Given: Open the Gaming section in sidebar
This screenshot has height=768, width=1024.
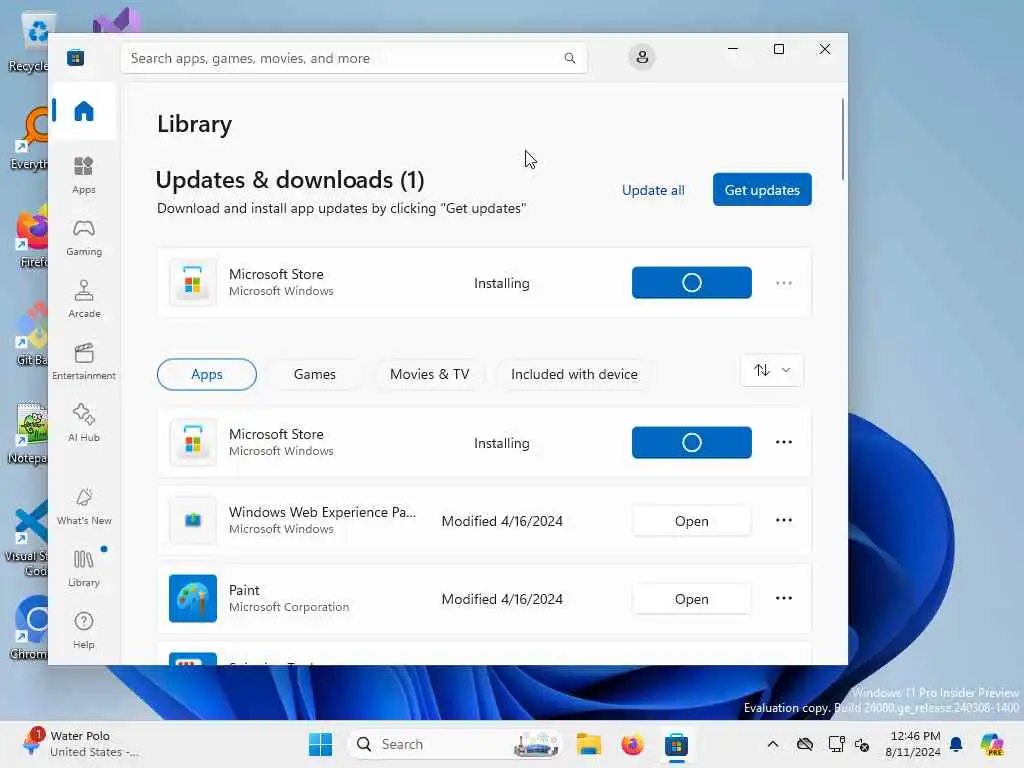Looking at the screenshot, I should (x=84, y=237).
